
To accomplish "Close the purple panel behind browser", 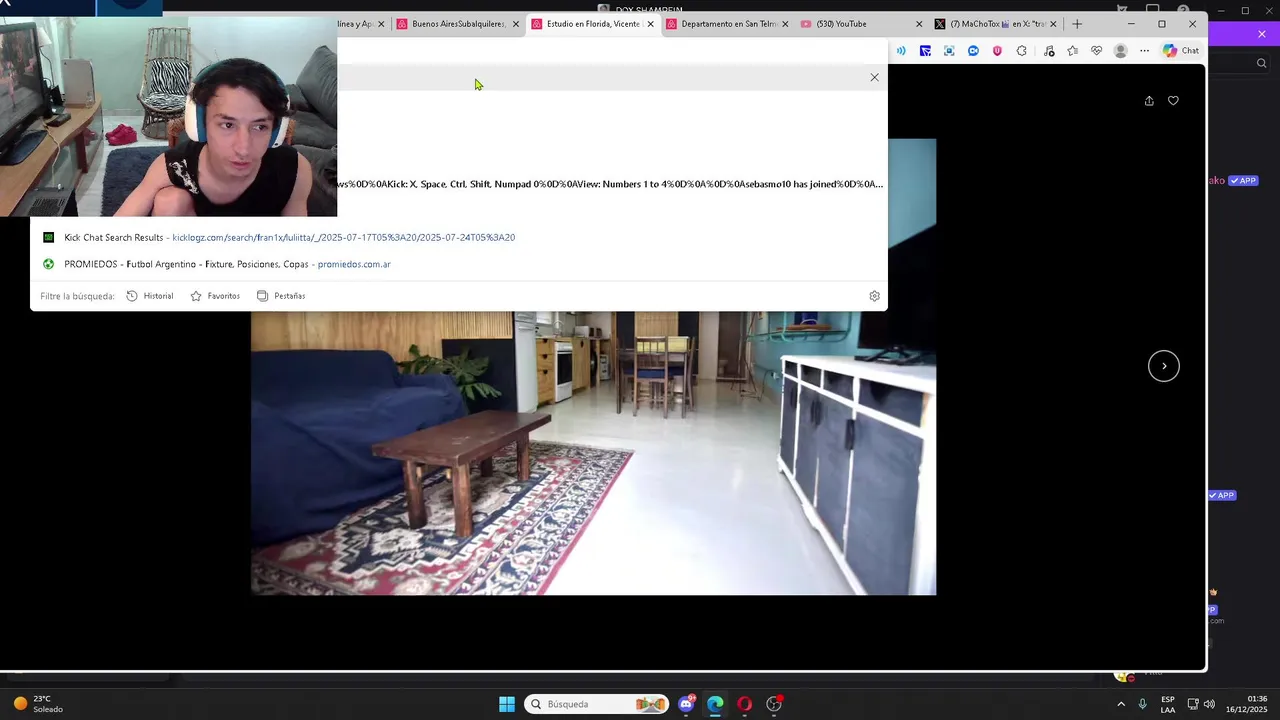I will [1262, 34].
